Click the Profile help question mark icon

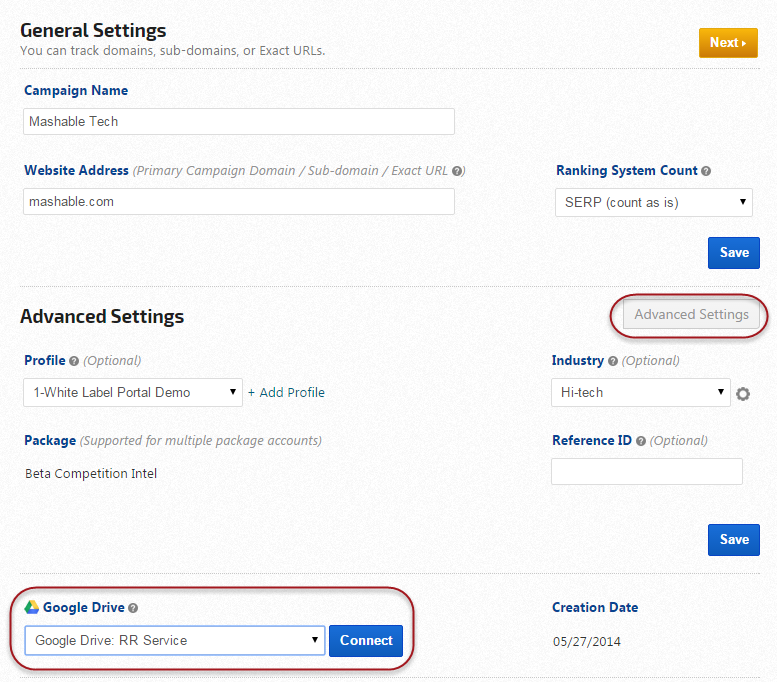74,361
